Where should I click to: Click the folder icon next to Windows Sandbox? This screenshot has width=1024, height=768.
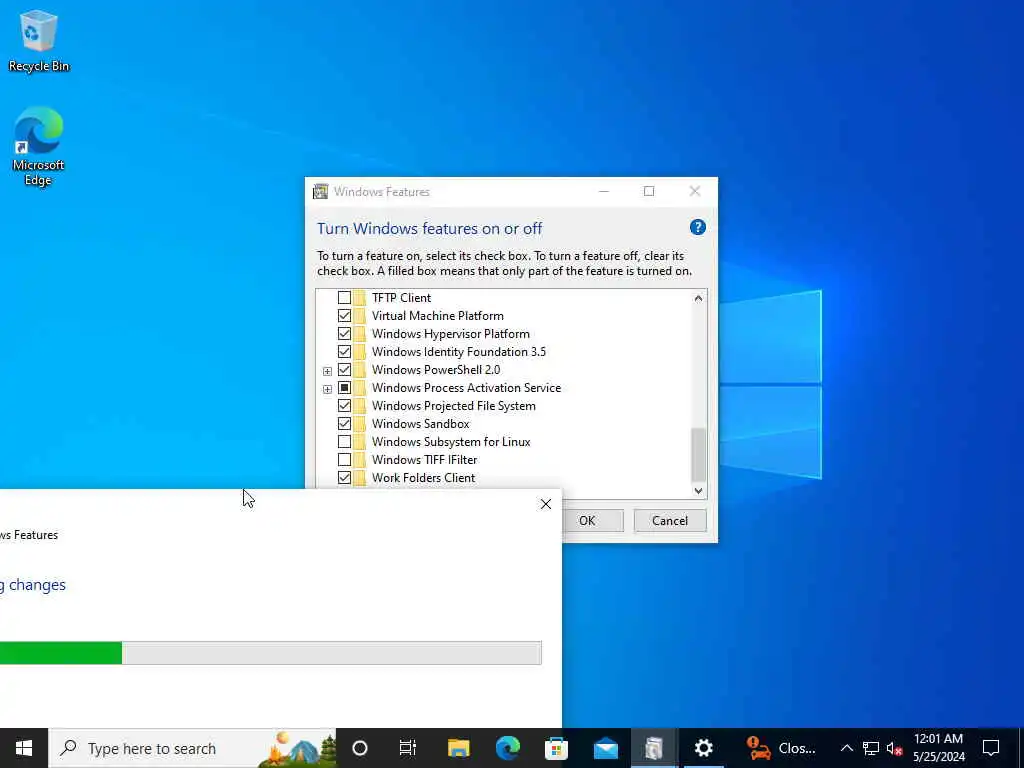pos(360,424)
